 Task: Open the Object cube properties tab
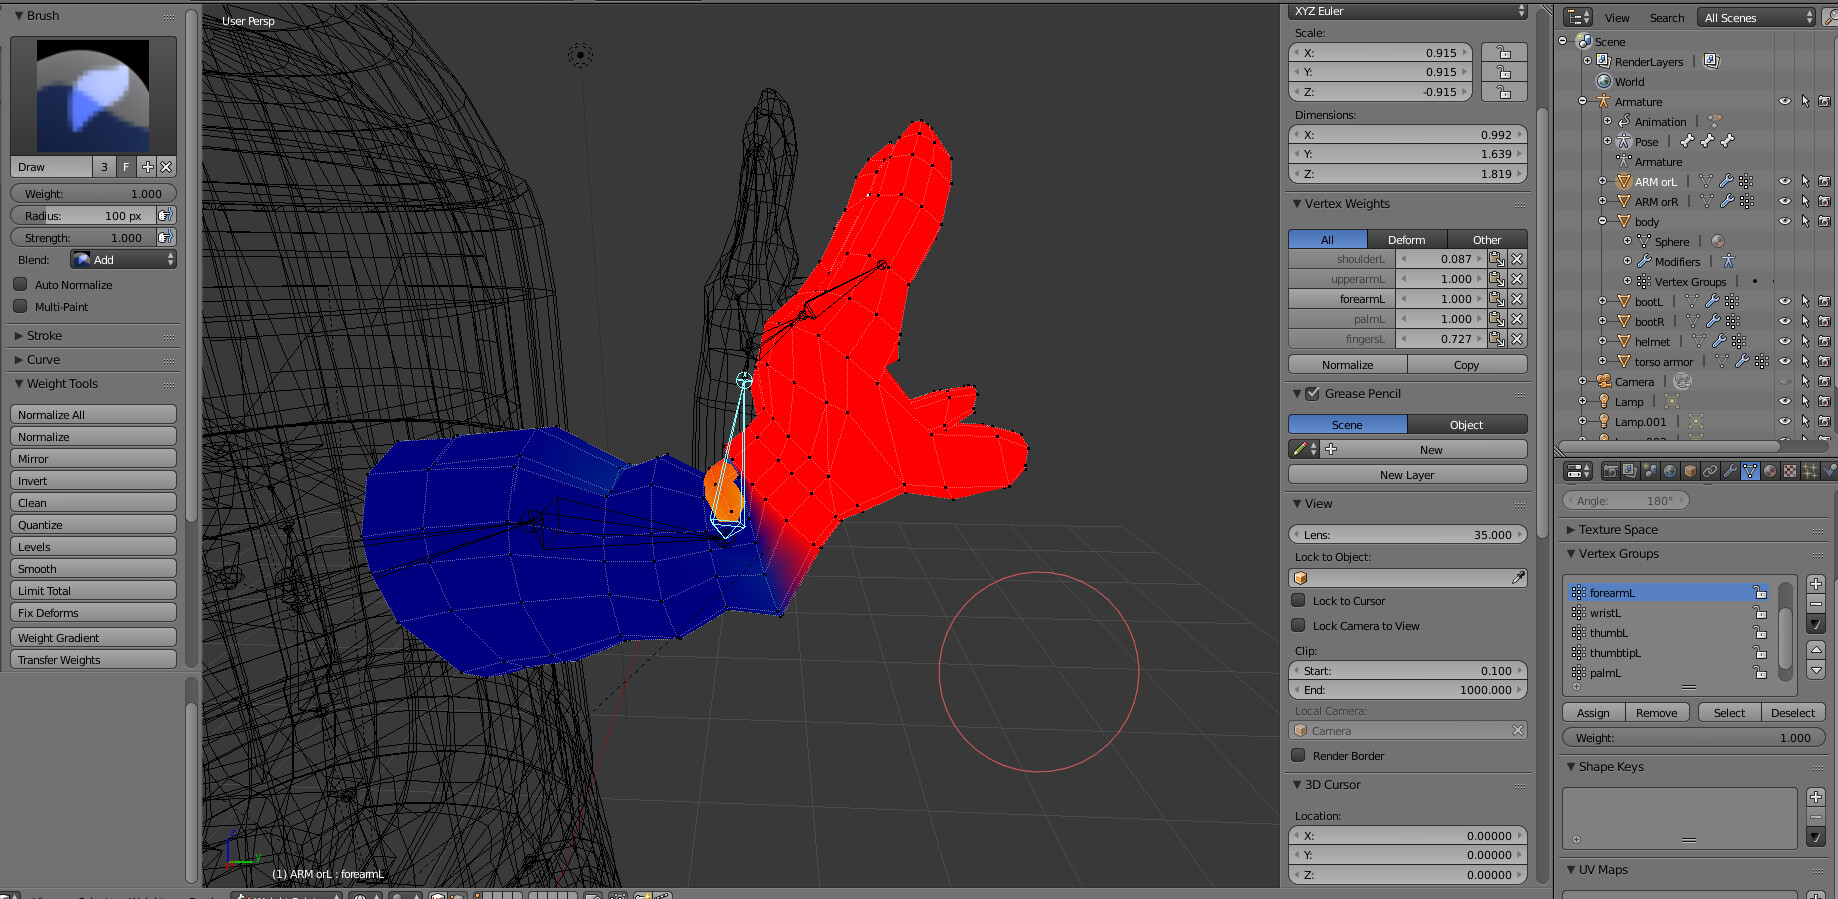point(1690,471)
